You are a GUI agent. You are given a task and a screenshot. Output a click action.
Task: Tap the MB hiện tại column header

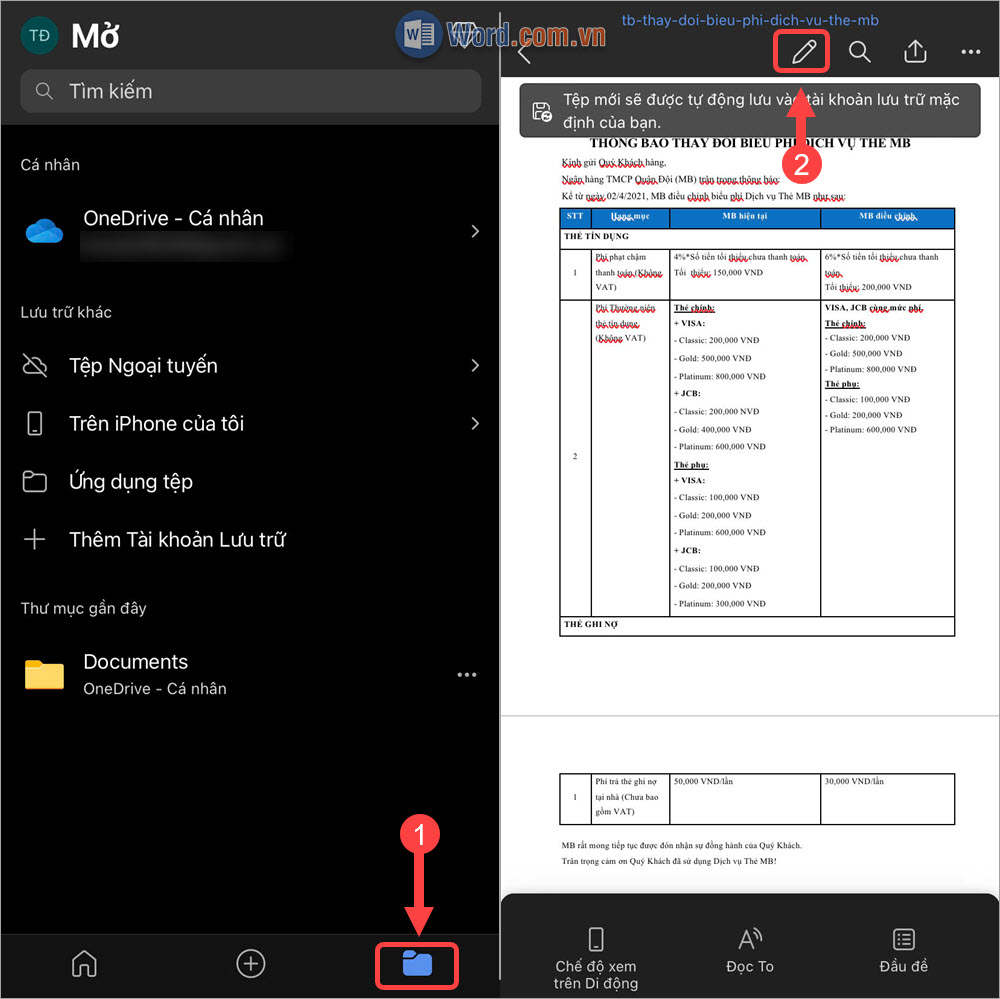744,218
